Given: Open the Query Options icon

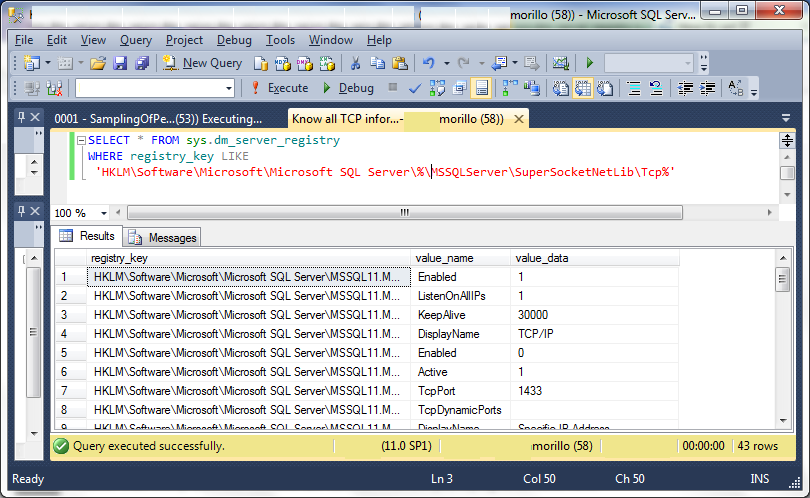Looking at the screenshot, I should click(x=459, y=88).
